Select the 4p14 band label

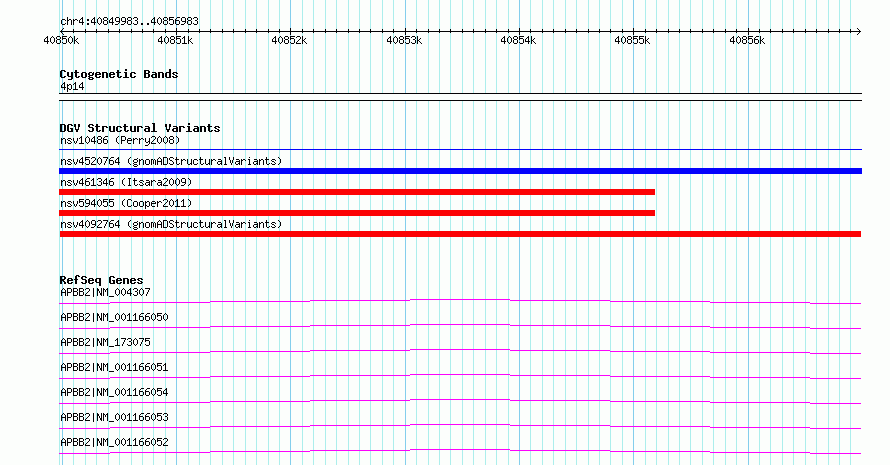point(72,86)
